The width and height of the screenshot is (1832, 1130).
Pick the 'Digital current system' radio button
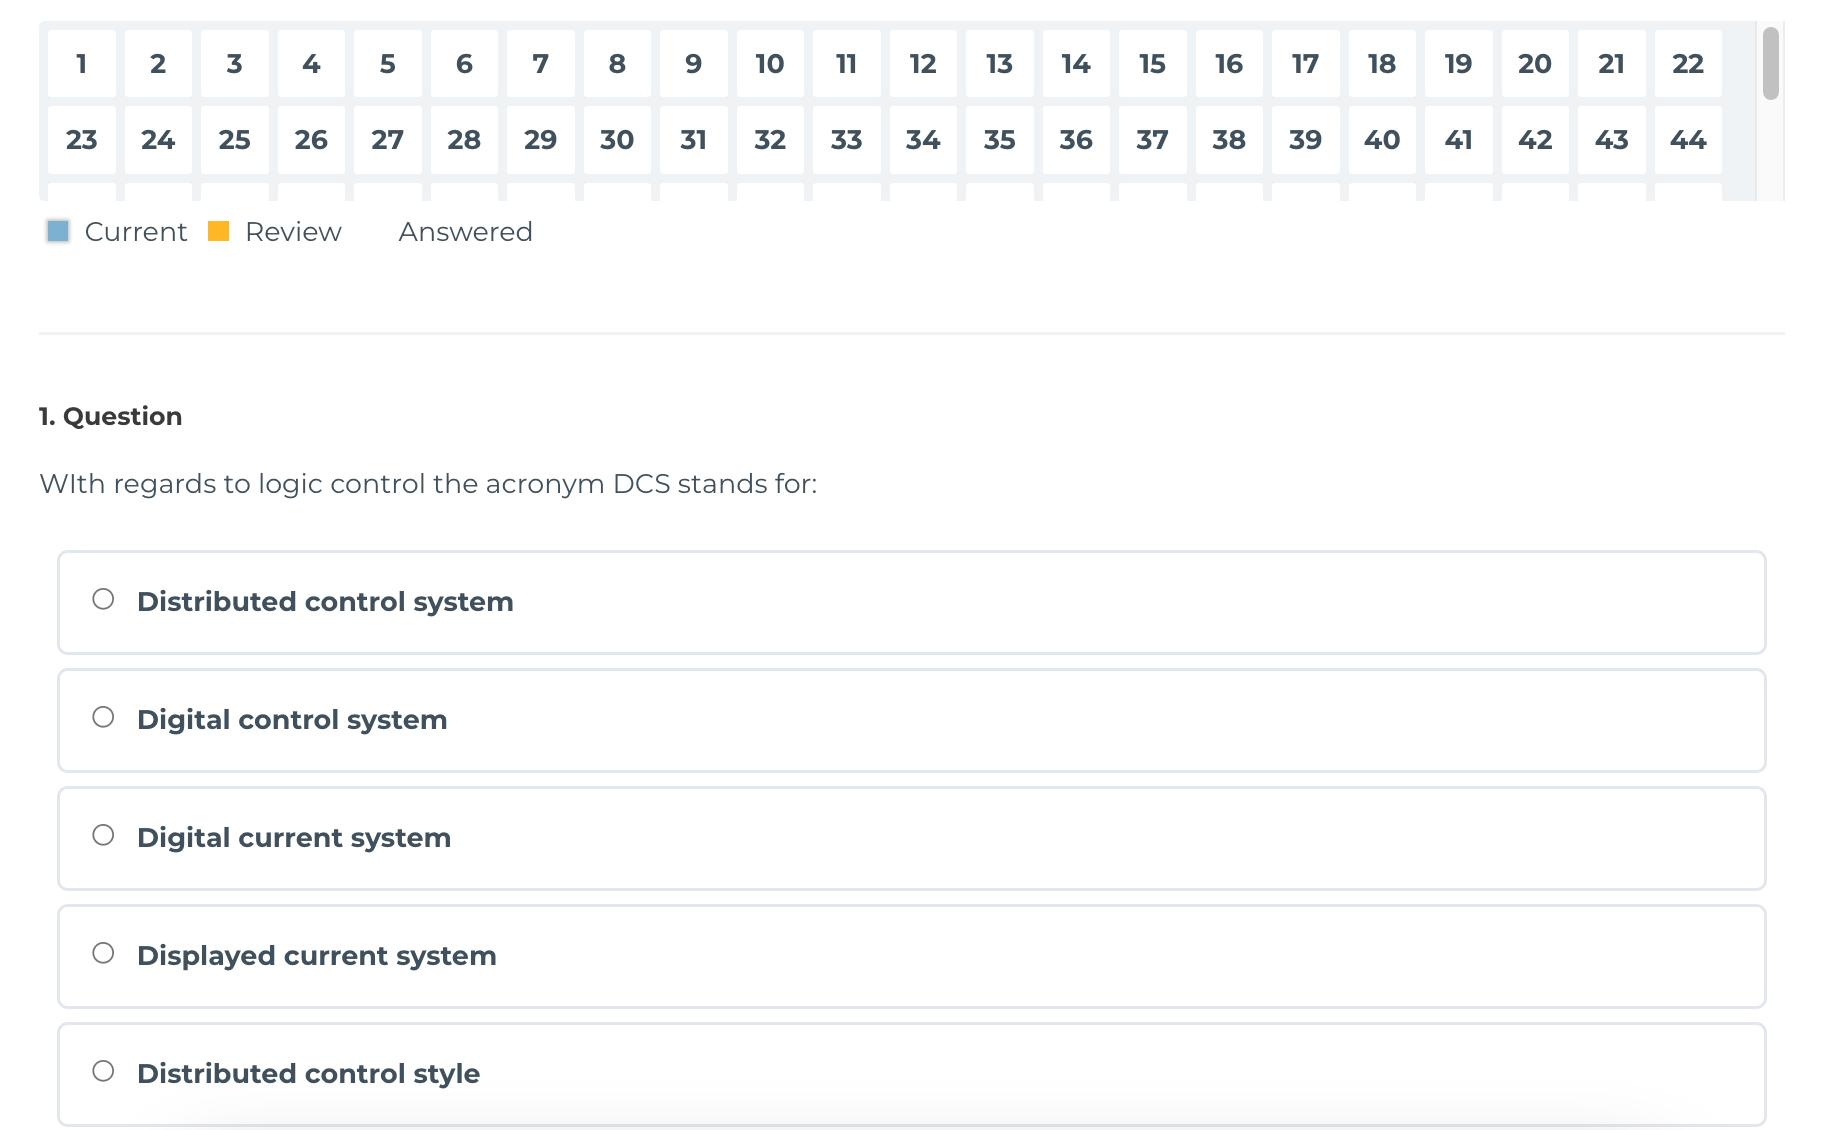(x=103, y=836)
